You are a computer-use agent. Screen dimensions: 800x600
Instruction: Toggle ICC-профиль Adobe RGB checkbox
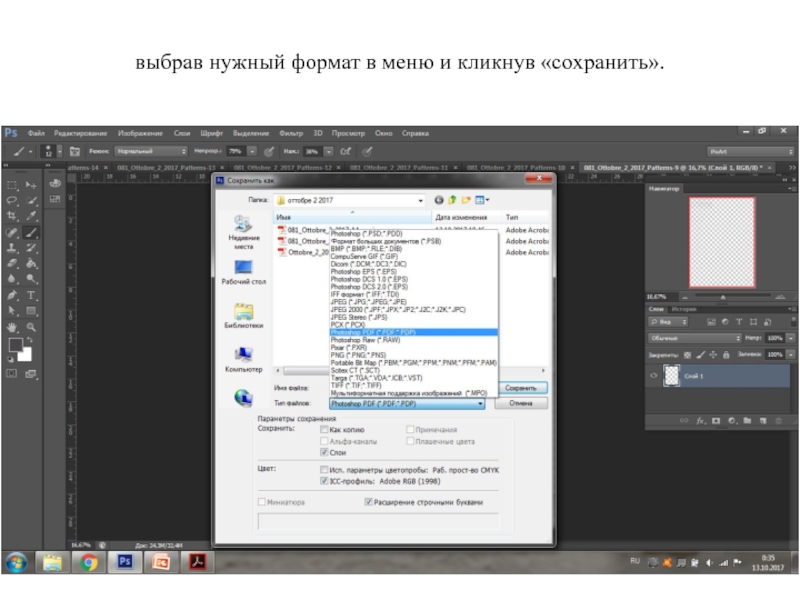tap(324, 480)
